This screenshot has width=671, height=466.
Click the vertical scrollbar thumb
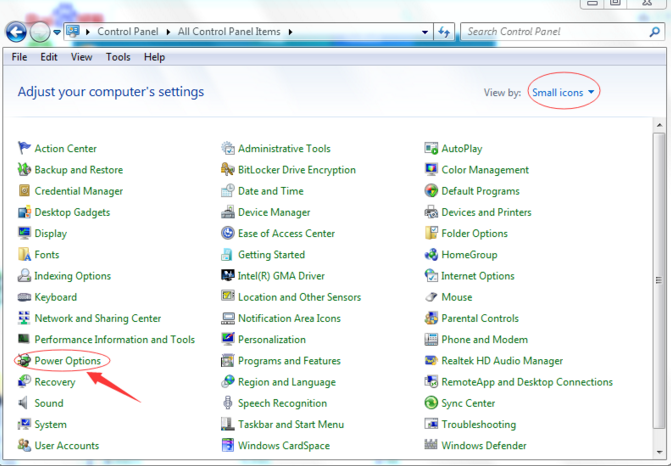point(659,280)
